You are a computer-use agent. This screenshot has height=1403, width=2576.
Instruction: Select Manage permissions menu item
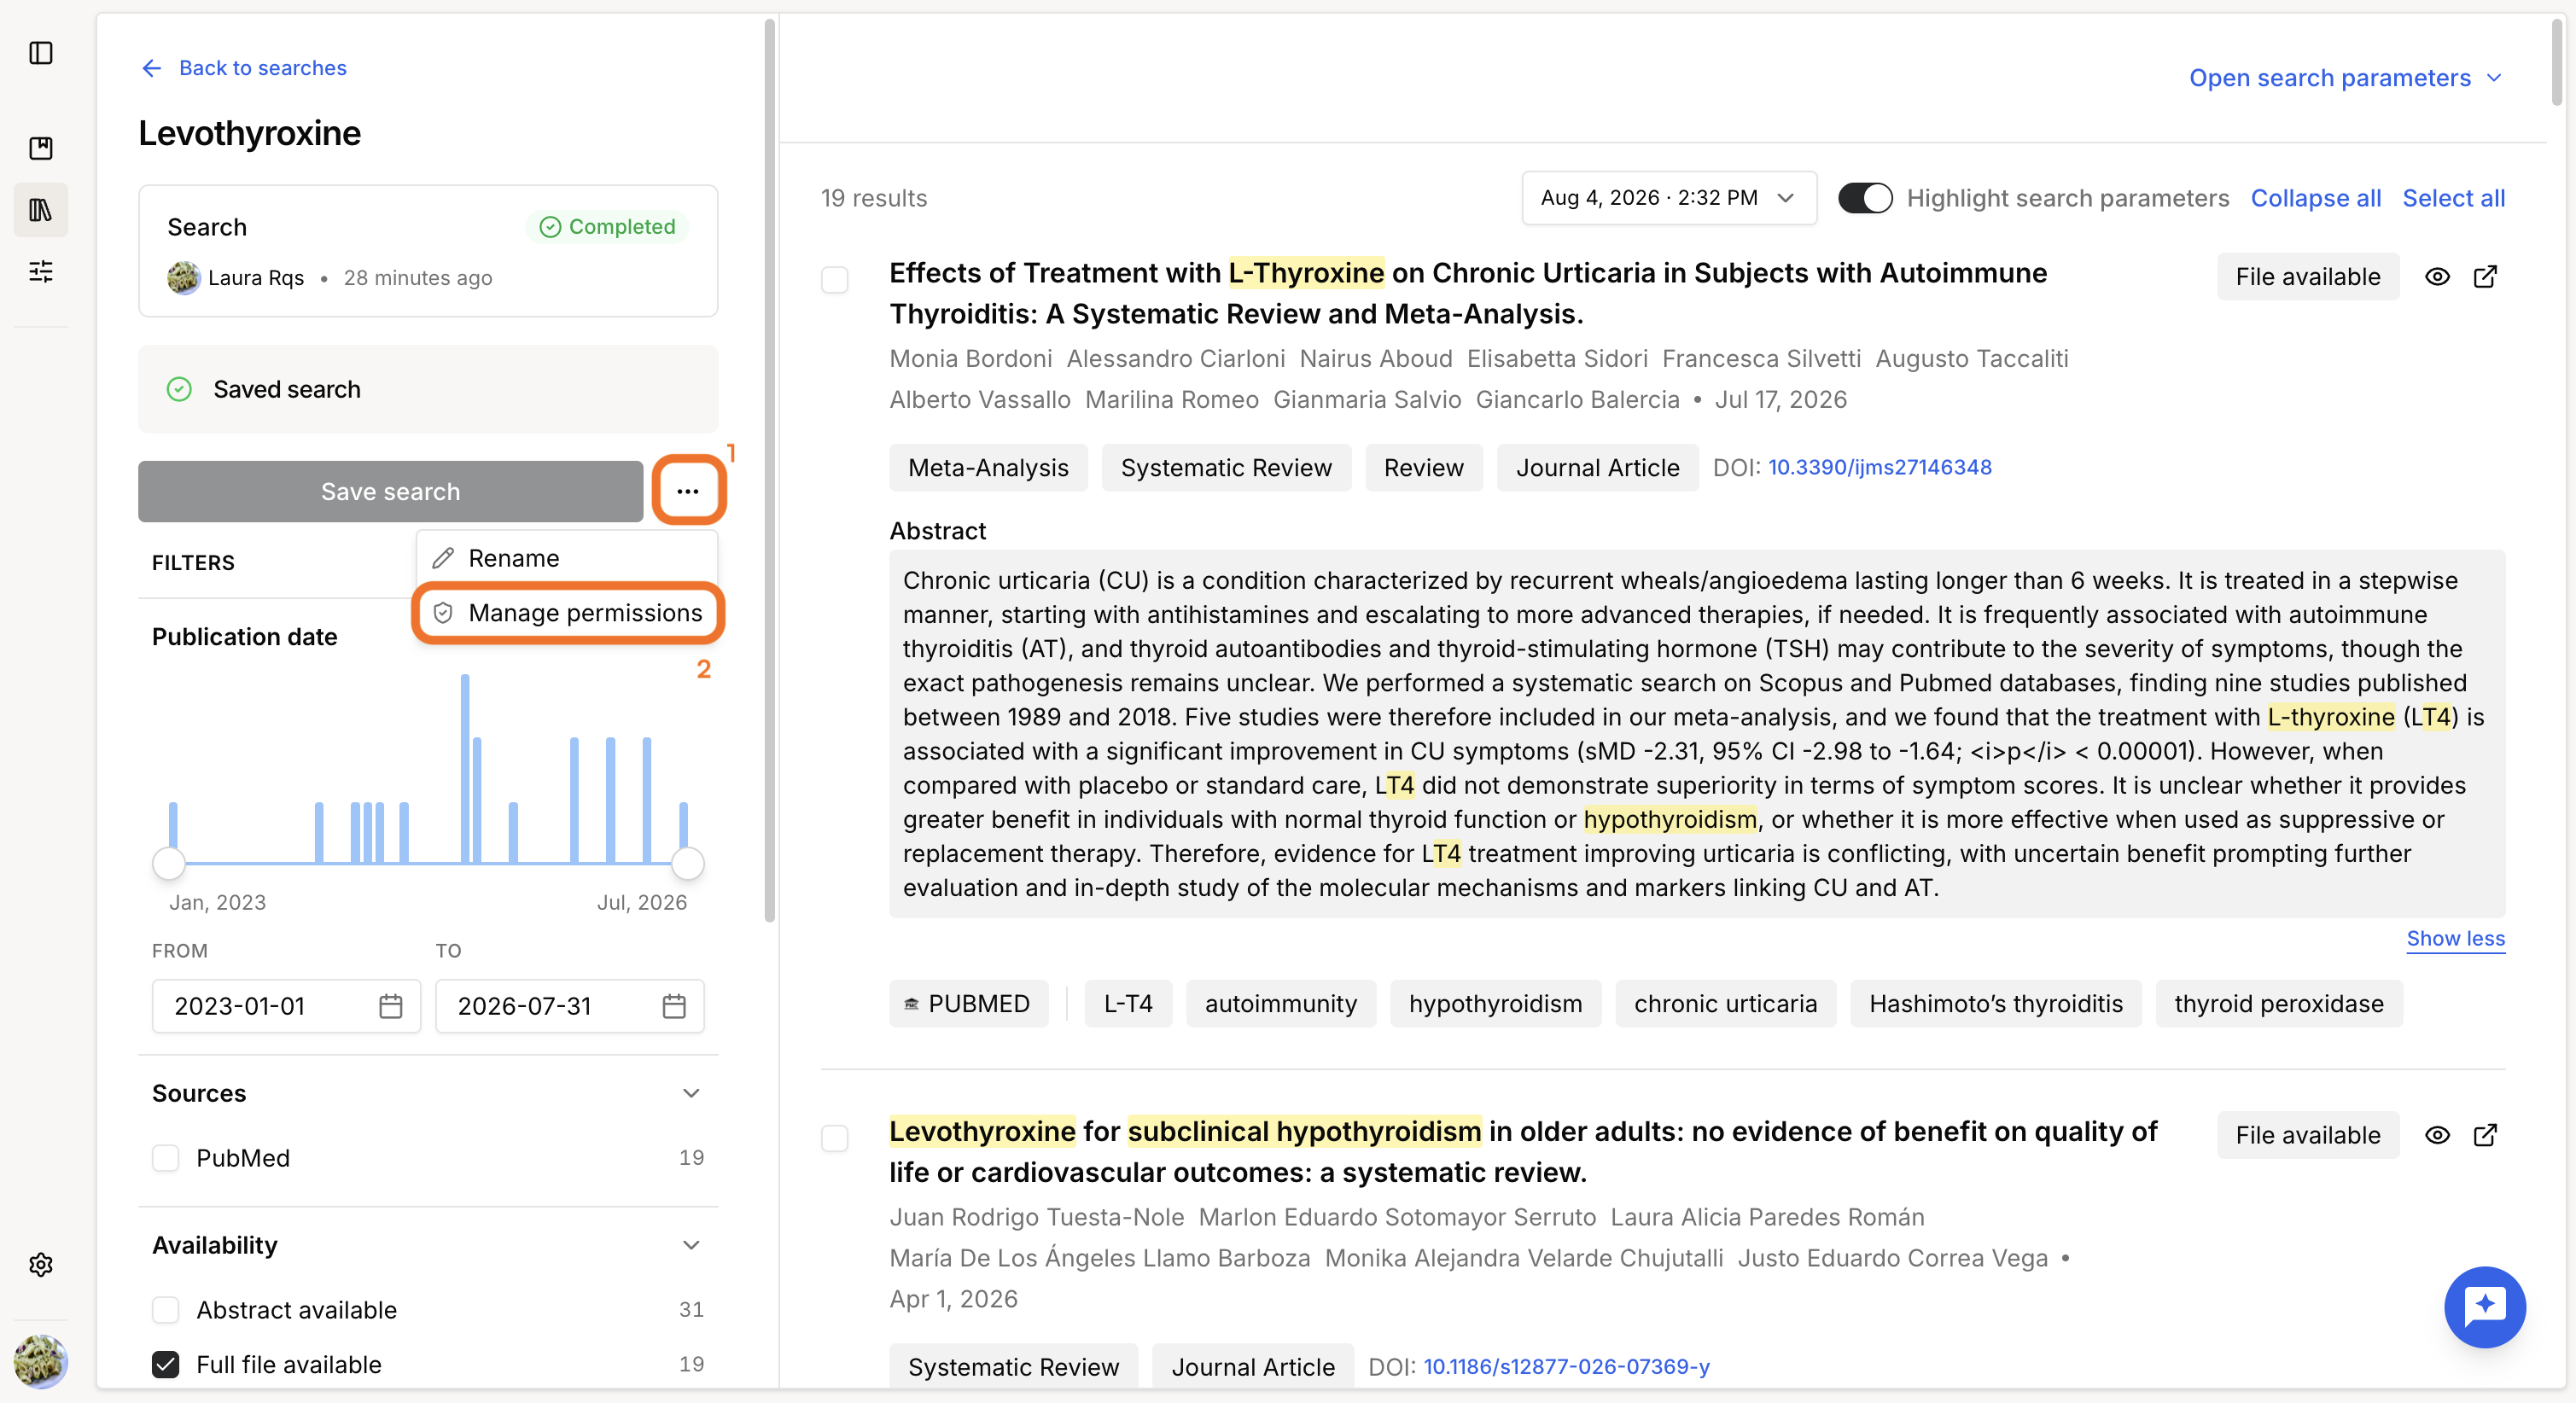[x=568, y=613]
